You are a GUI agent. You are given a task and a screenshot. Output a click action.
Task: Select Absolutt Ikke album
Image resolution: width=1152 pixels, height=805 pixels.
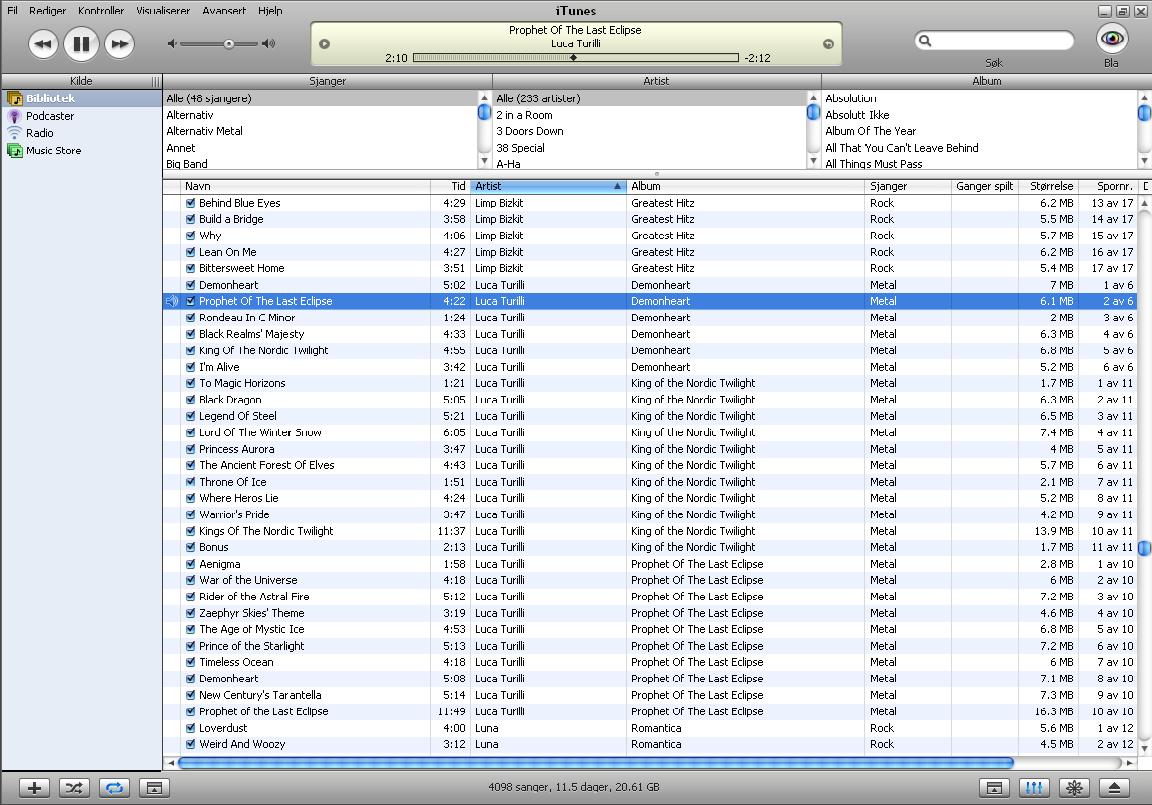tap(979, 115)
